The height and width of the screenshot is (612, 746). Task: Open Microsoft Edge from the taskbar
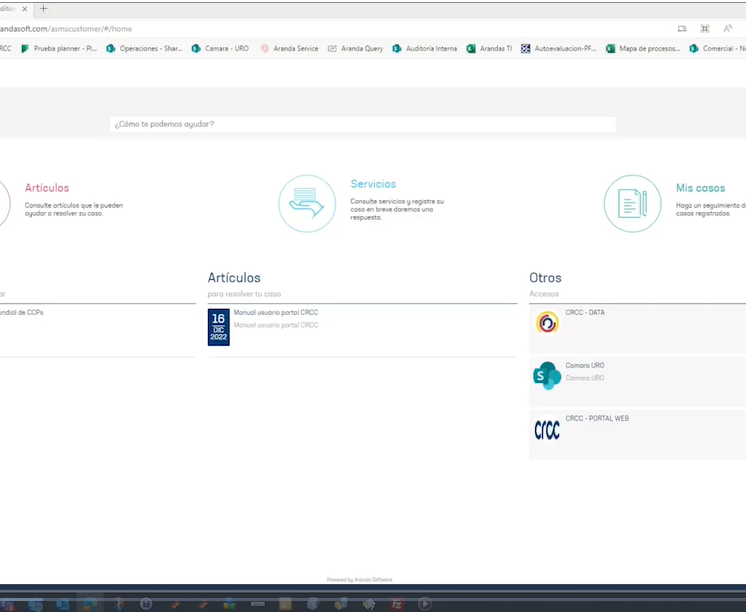89,604
